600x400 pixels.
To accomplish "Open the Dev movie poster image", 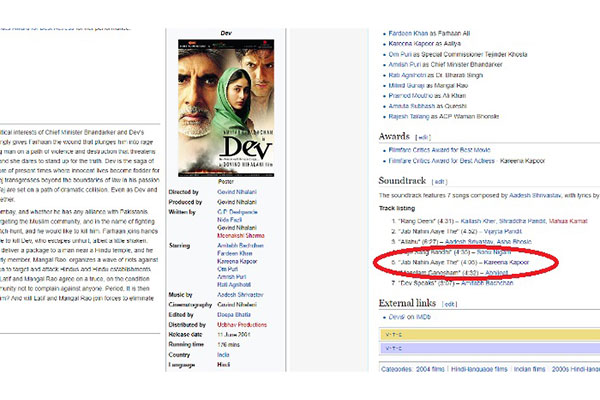I will pos(226,108).
